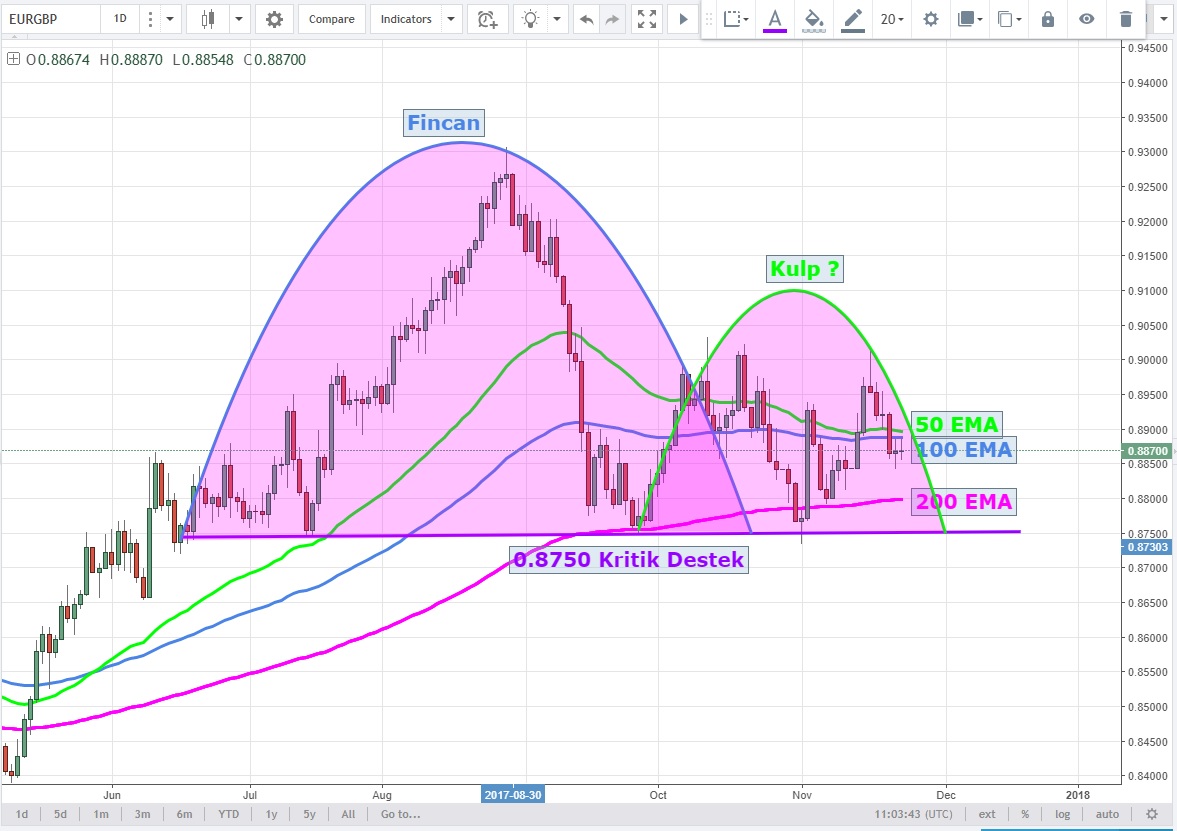This screenshot has height=831, width=1177.
Task: Click the Go to... button
Action: tap(400, 814)
